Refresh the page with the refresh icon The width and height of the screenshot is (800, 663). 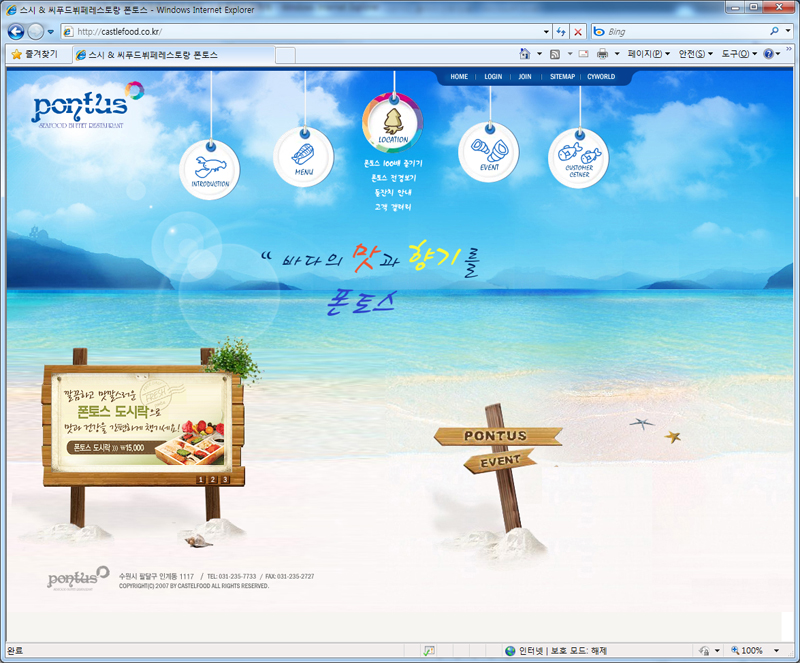561,32
